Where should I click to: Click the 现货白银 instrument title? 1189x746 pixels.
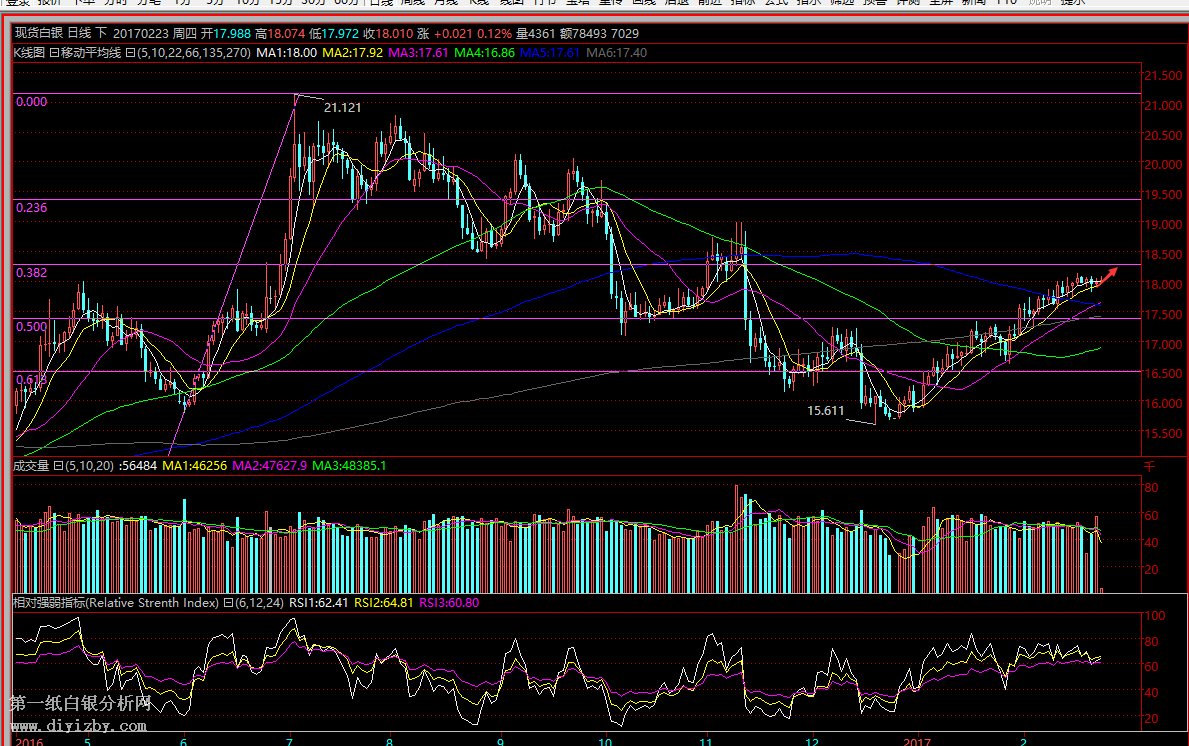(x=37, y=33)
